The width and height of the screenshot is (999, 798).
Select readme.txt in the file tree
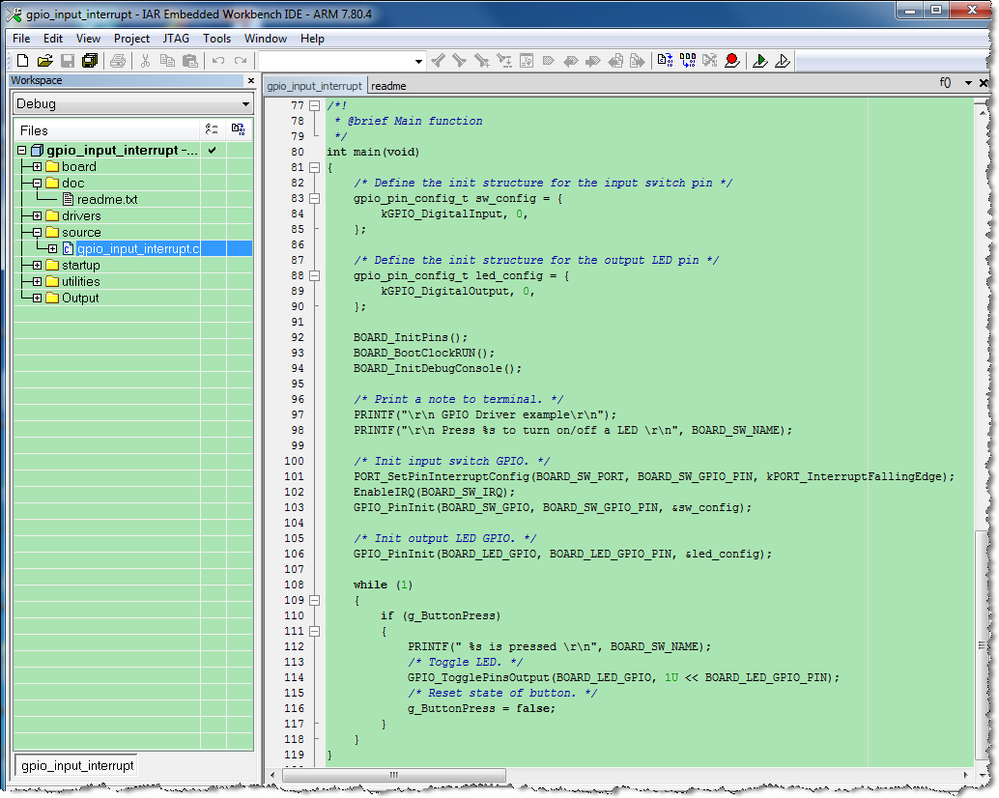point(107,199)
